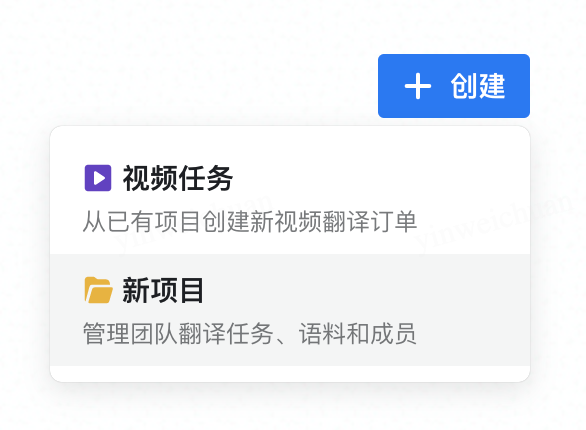
Task: Open the new project folder icon
Action: 98,290
